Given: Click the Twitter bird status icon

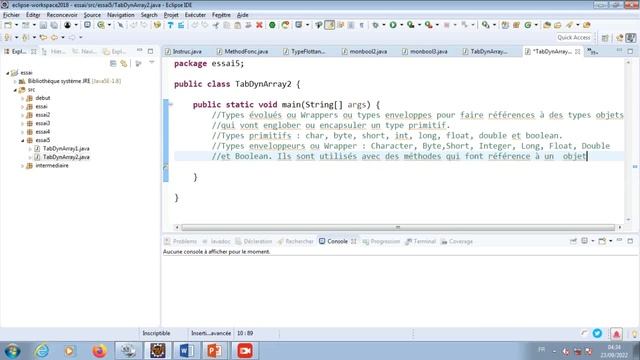Looking at the screenshot, I should click(597, 333).
